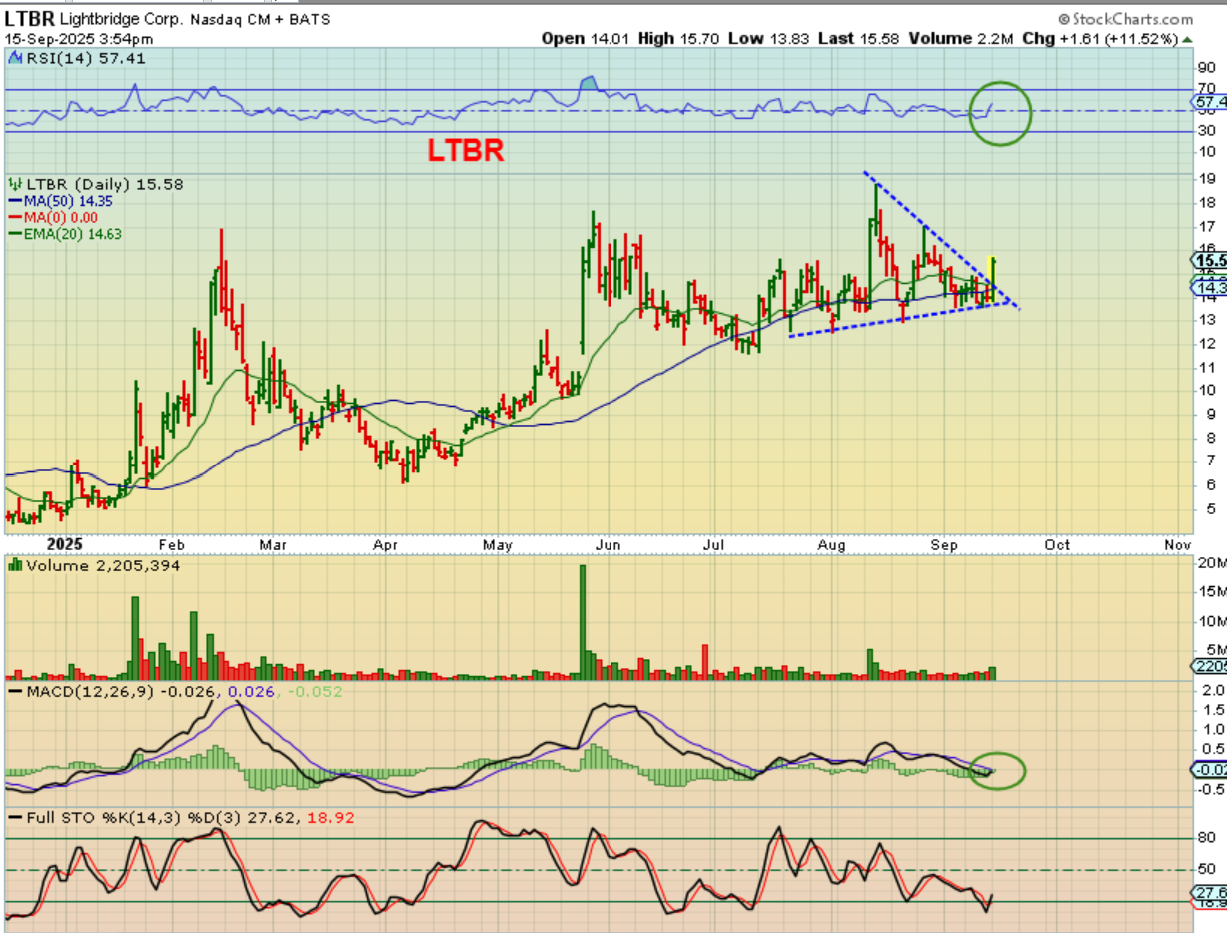This screenshot has width=1227, height=933.
Task: Click the StockCharts.com text at top right
Action: [x=1132, y=19]
